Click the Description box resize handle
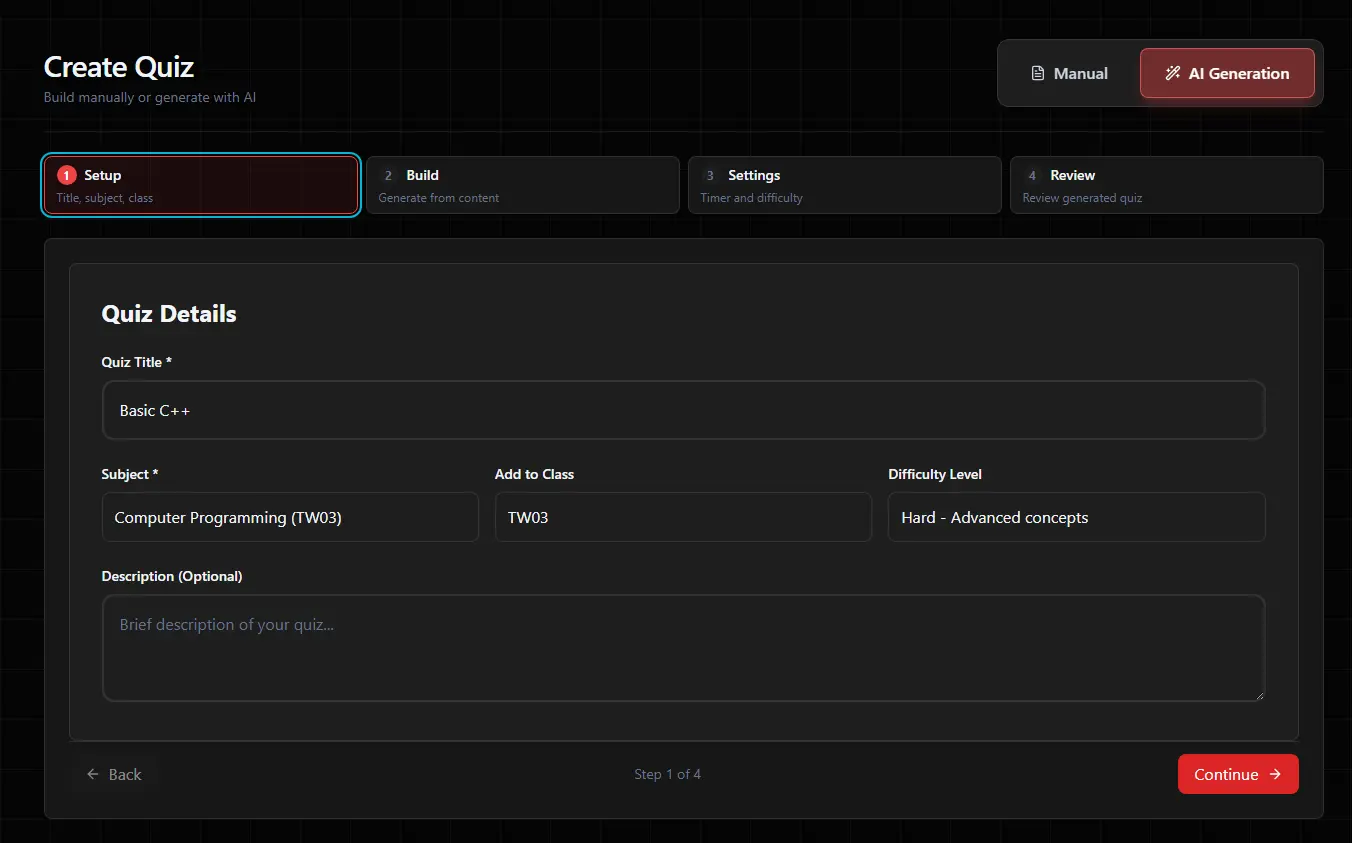Screen dimensions: 1352x843 [1259, 694]
